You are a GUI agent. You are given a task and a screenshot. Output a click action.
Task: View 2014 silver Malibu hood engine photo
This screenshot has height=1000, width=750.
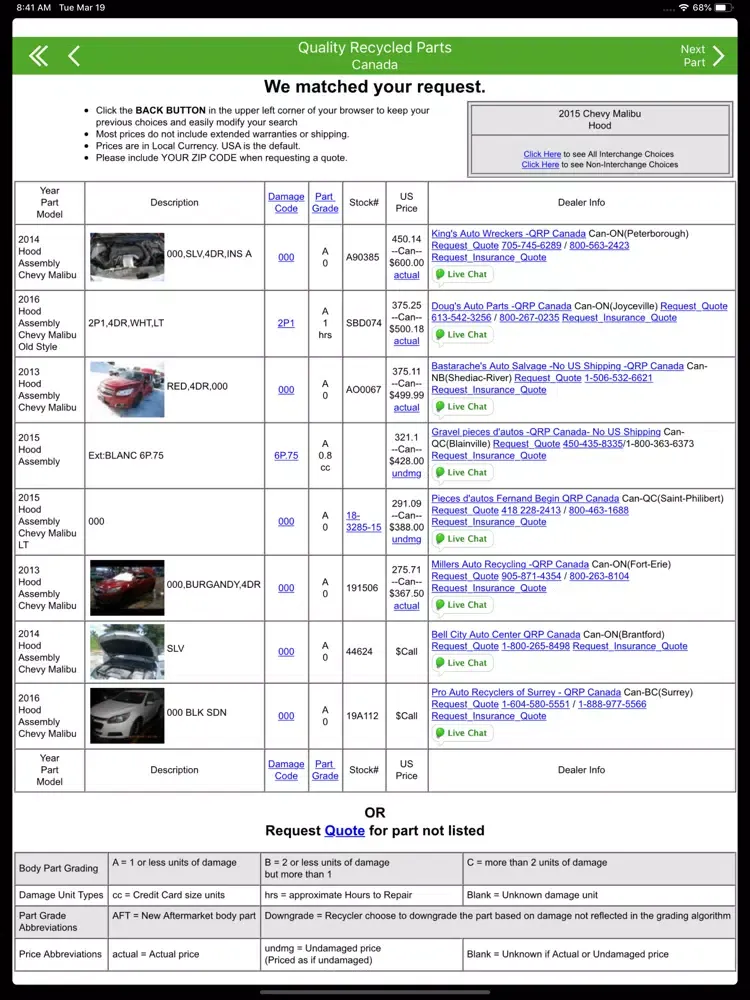click(127, 257)
